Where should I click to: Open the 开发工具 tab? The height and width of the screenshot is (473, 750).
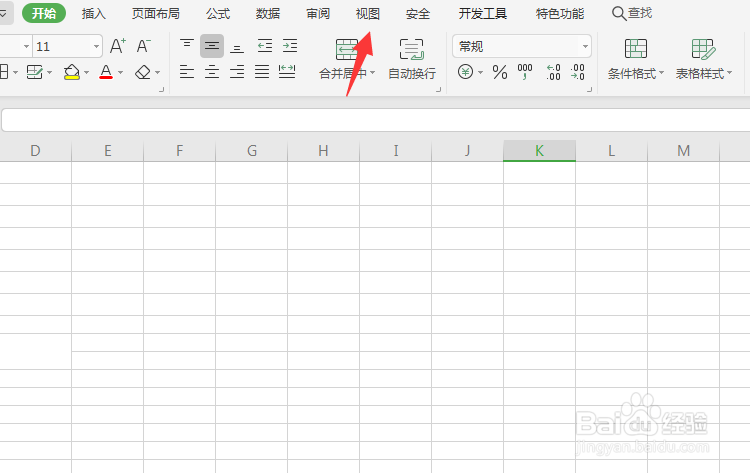coord(483,13)
